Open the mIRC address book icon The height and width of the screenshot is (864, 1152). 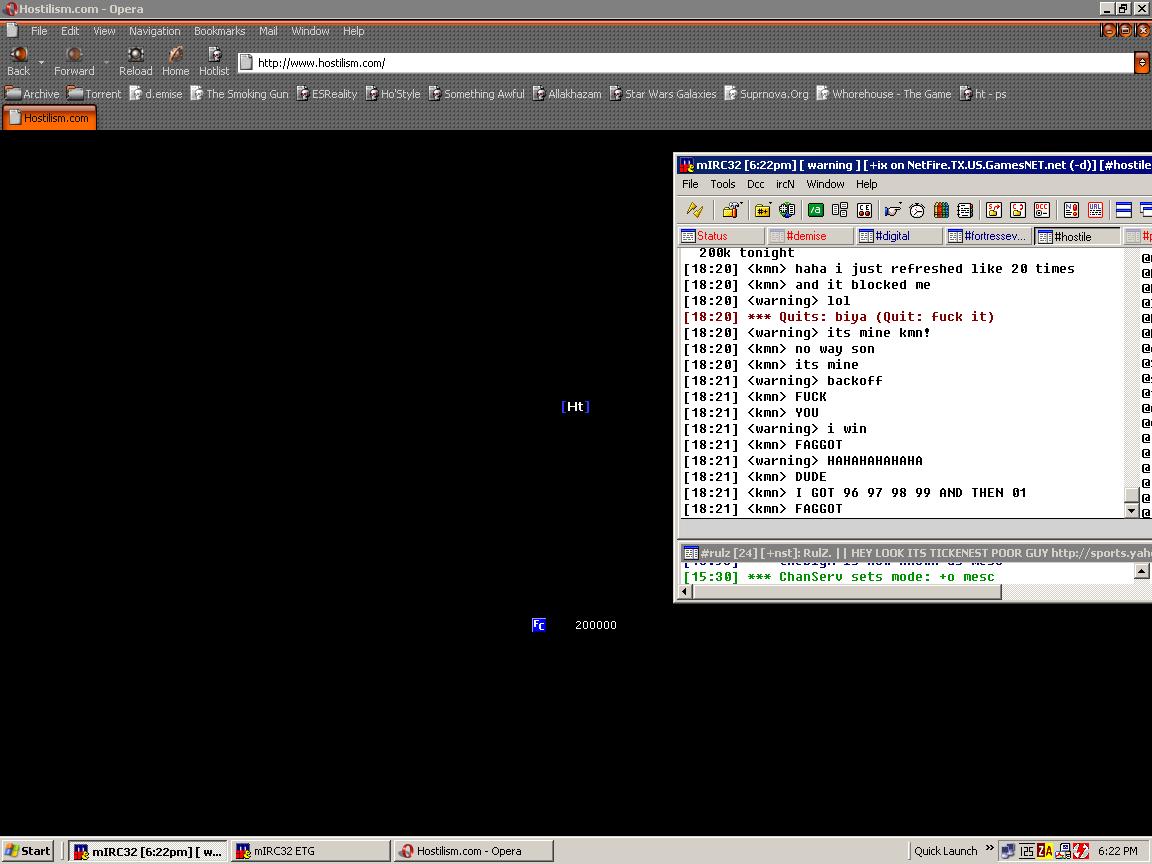(965, 210)
